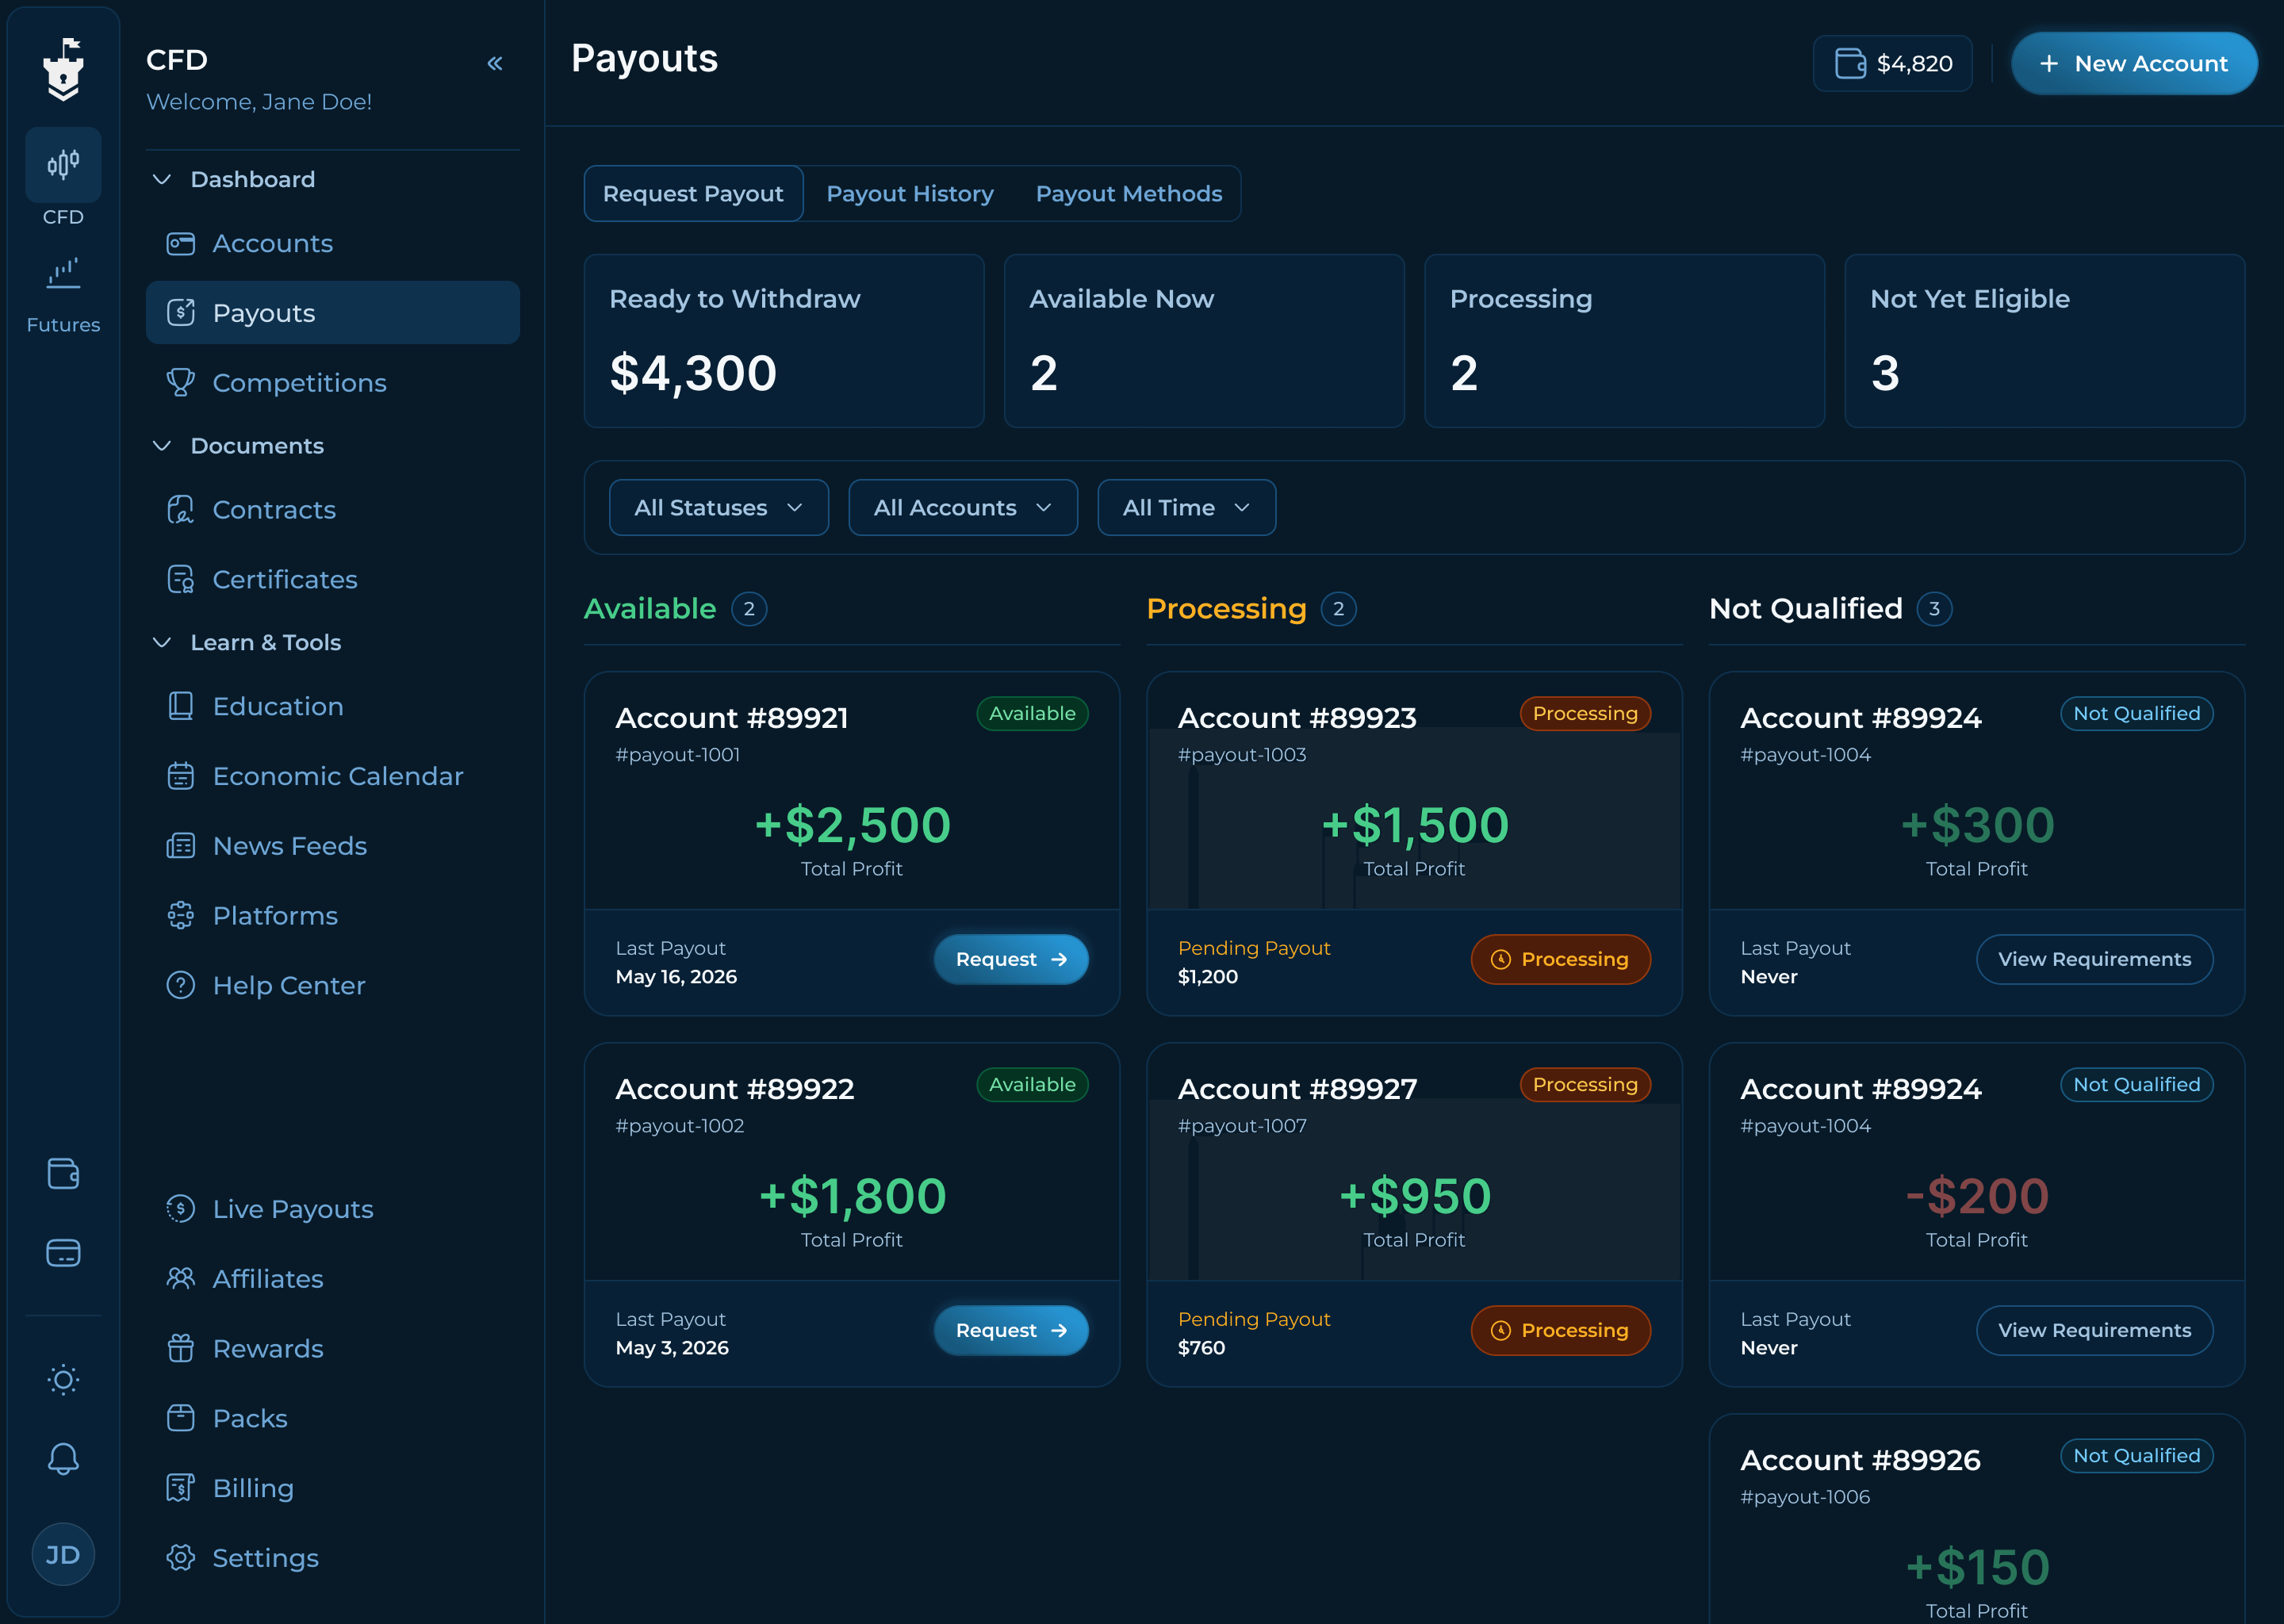Select the Payout Methods tab
Viewport: 2284px width, 1624px height.
click(x=1129, y=194)
